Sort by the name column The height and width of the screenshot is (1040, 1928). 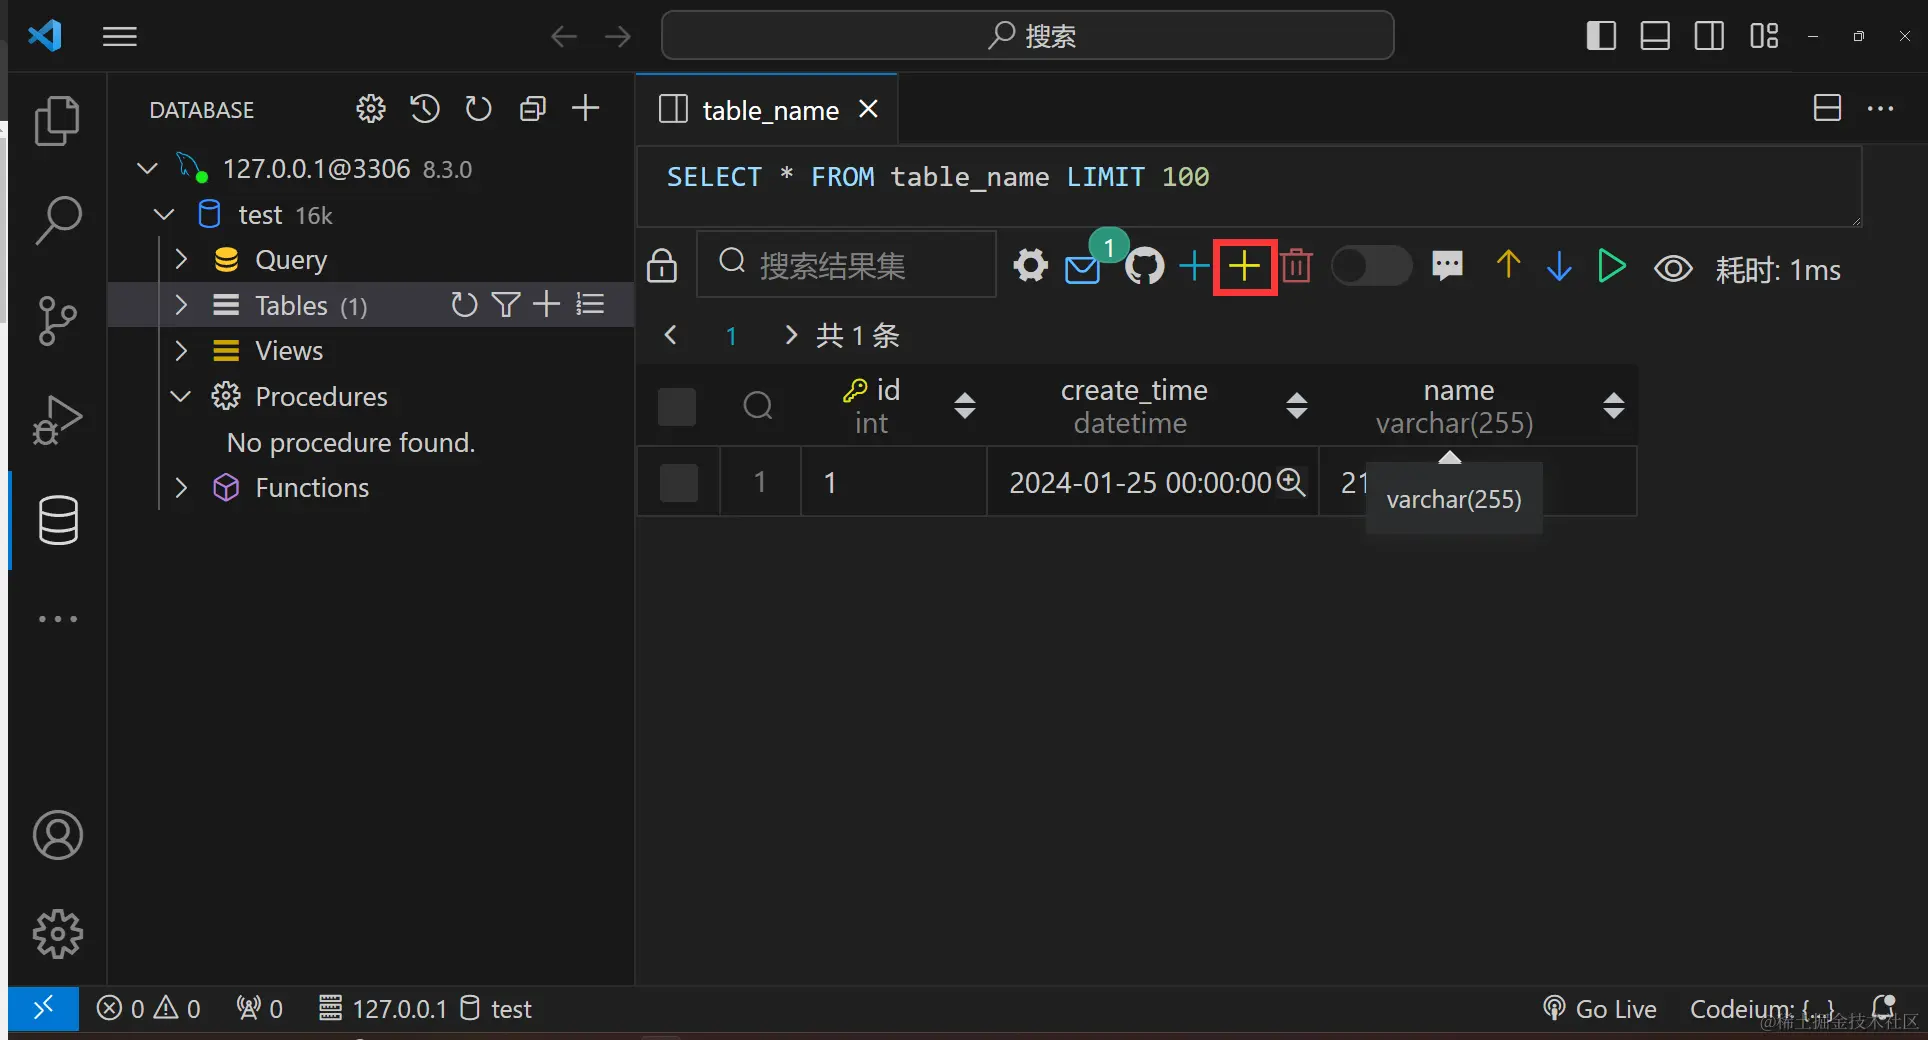pyautogui.click(x=1613, y=406)
